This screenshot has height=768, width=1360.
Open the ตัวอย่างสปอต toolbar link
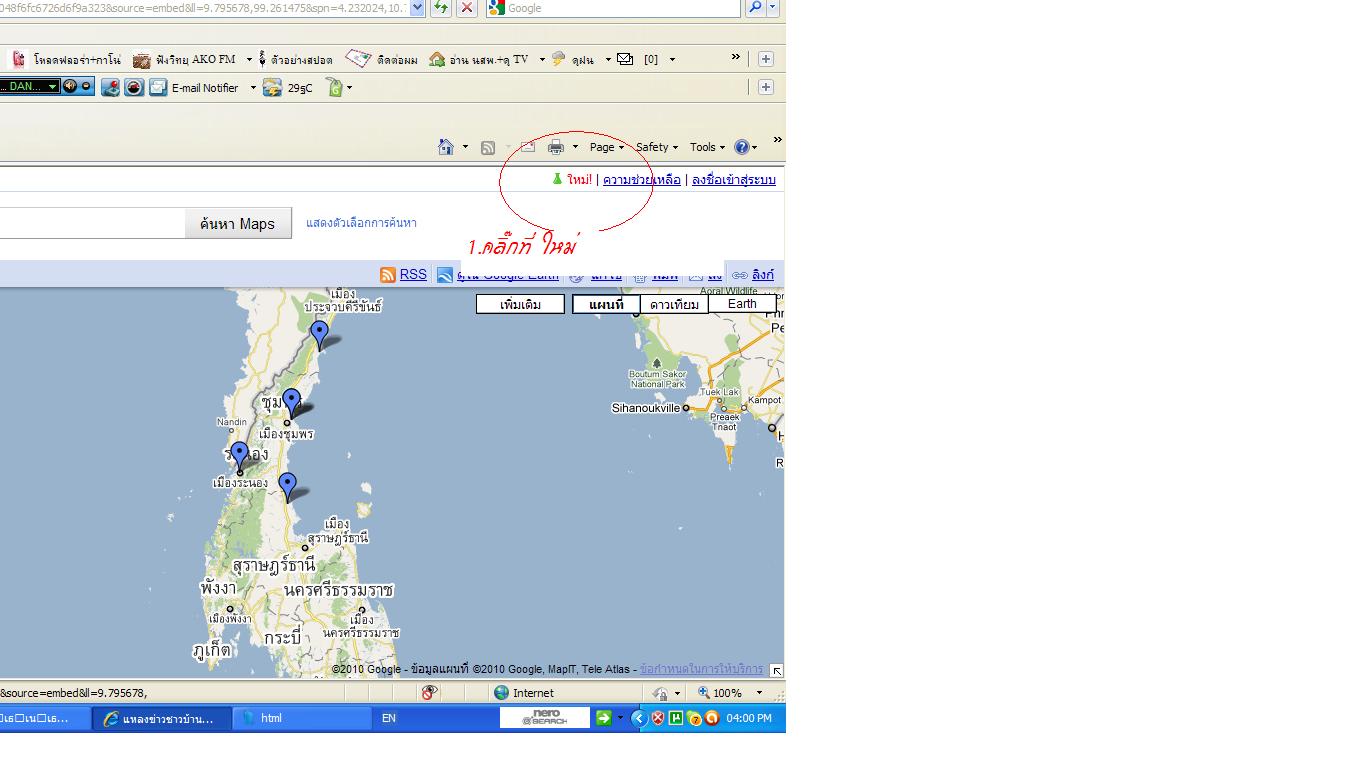coord(296,60)
